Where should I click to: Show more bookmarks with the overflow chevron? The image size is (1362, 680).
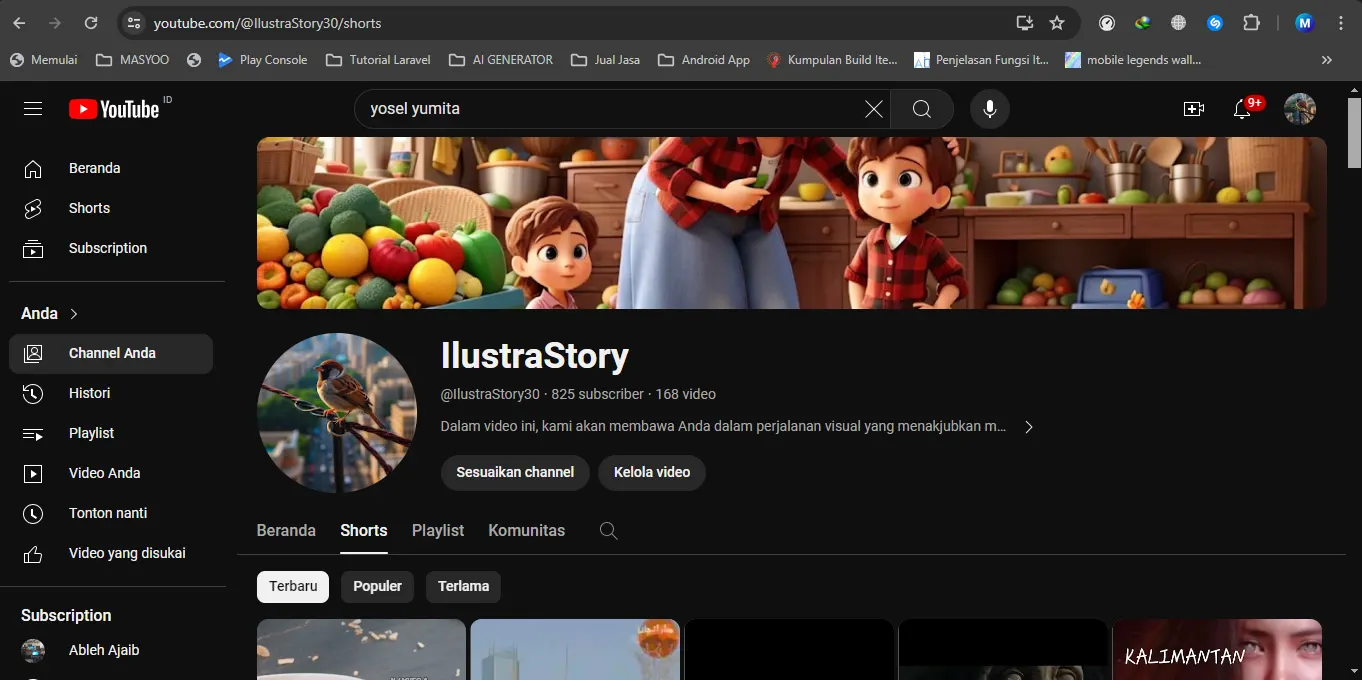pos(1326,60)
